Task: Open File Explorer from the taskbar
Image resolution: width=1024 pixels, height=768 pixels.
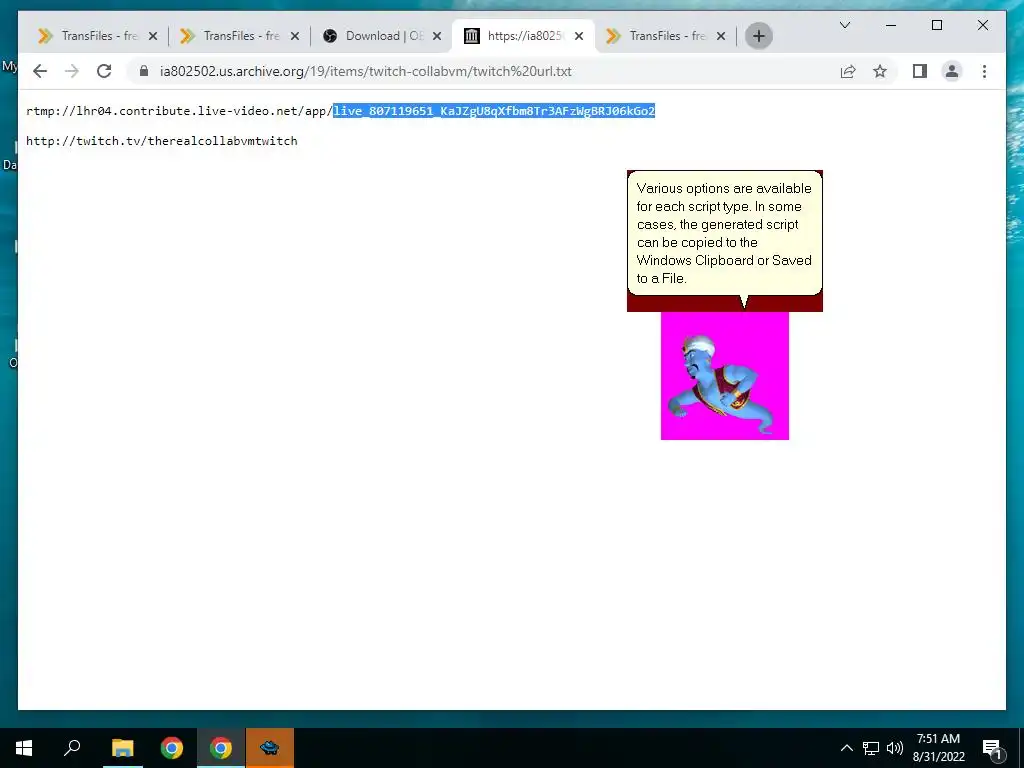Action: 122,748
